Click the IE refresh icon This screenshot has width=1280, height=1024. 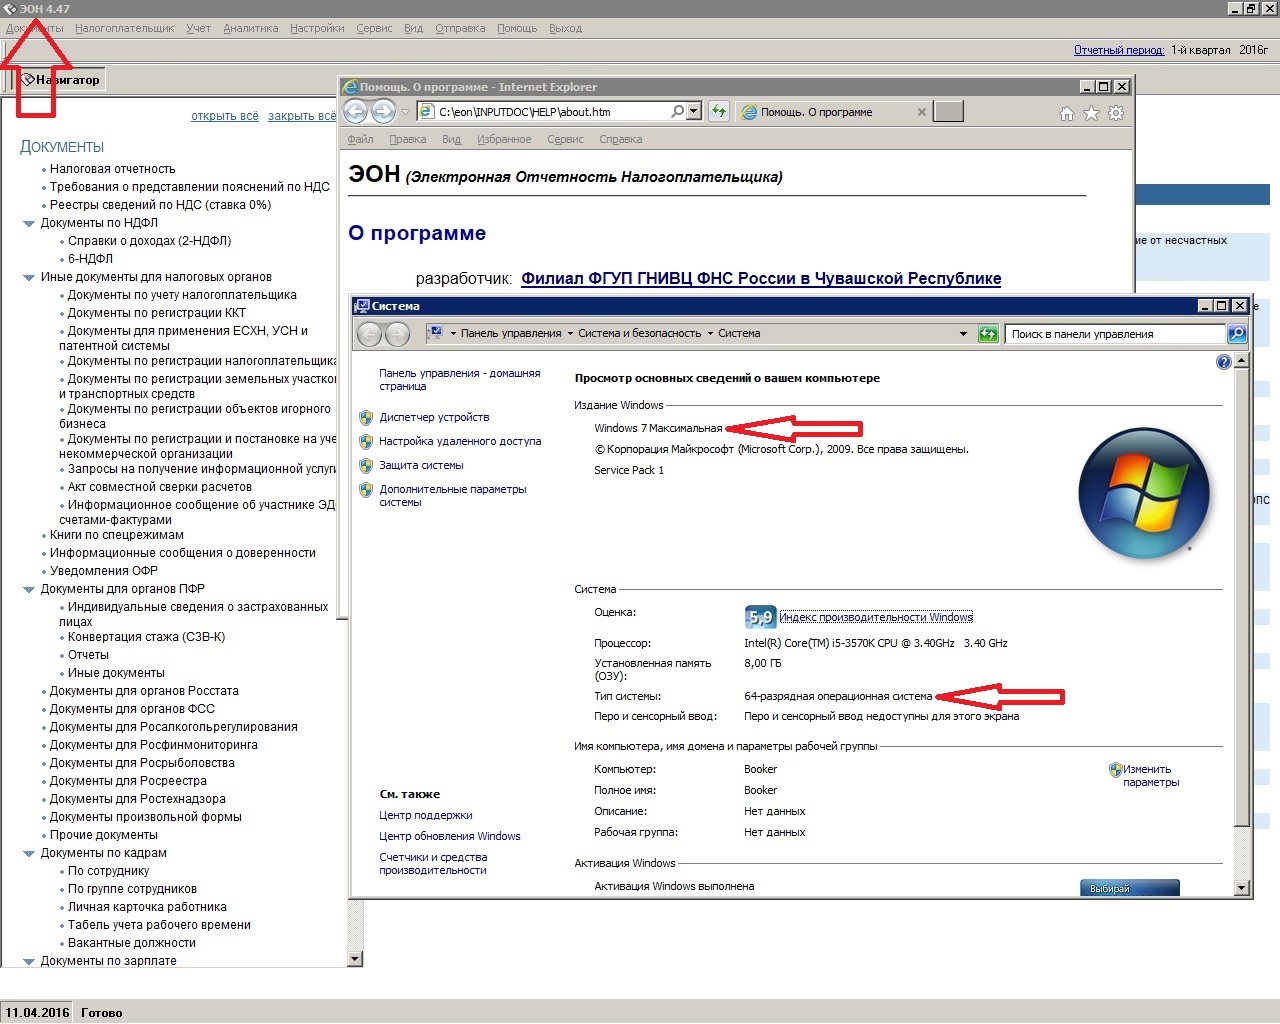pos(718,111)
